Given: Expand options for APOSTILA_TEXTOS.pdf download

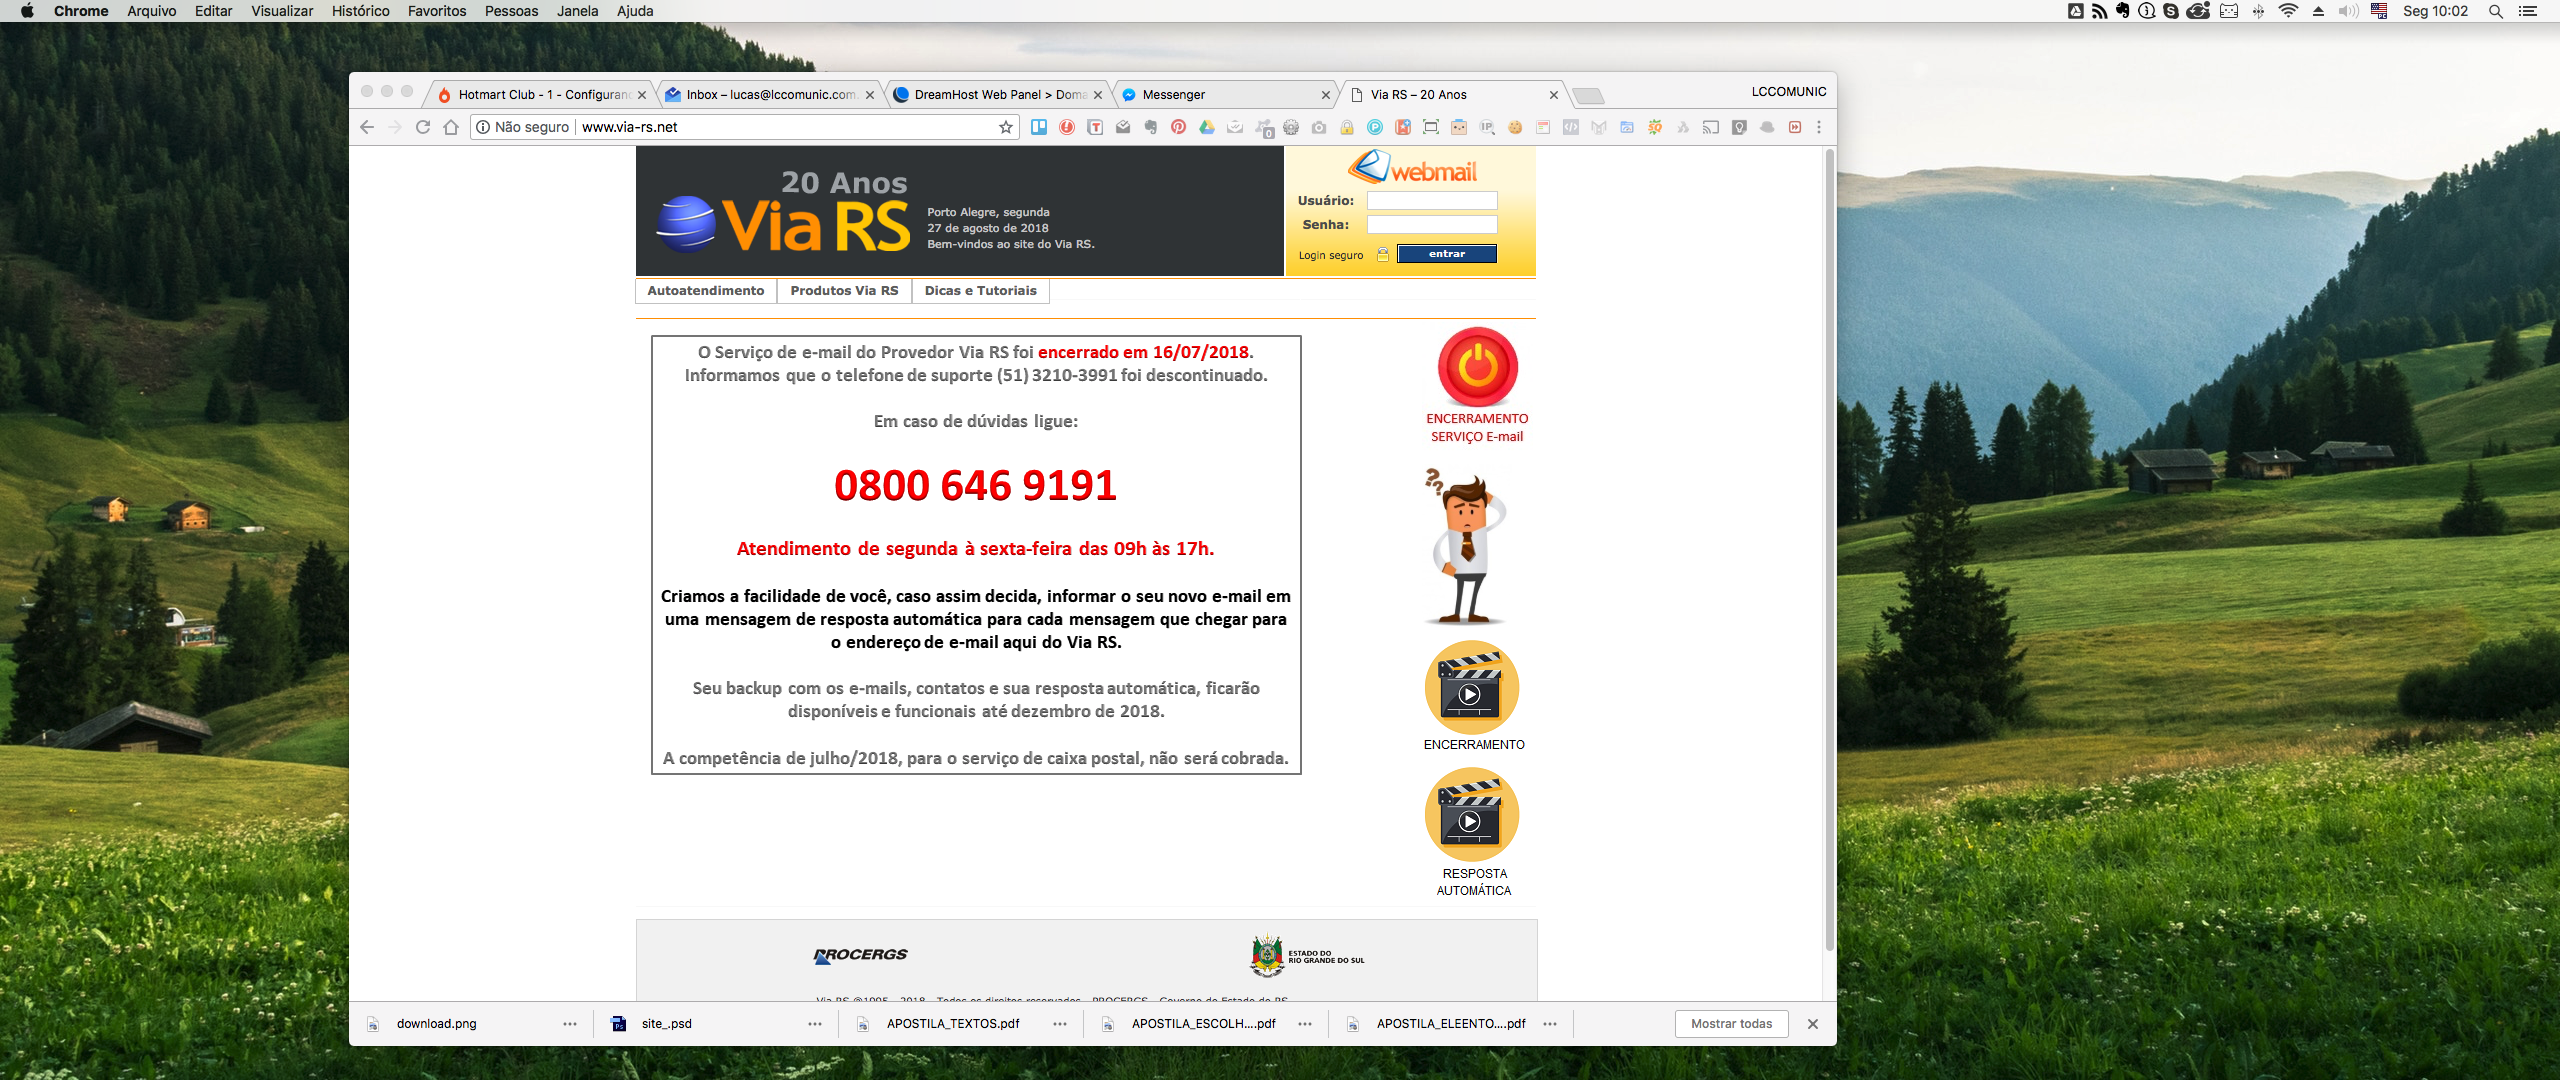Looking at the screenshot, I should tap(1060, 1024).
